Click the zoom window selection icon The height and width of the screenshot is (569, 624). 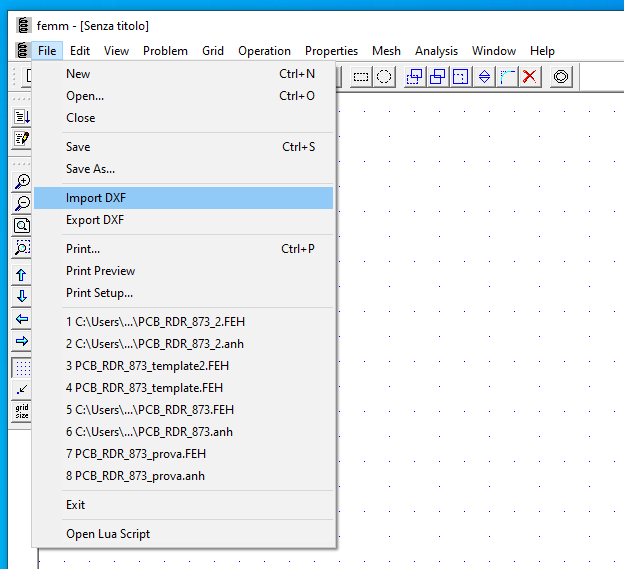21,247
